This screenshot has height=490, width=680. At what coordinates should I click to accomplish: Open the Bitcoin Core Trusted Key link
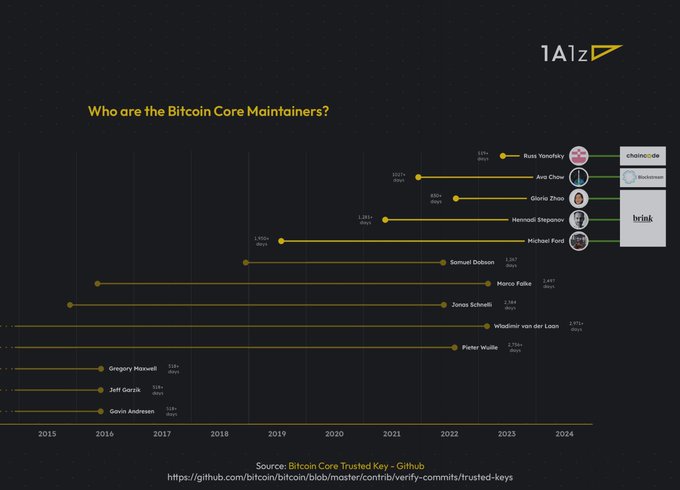[356, 466]
